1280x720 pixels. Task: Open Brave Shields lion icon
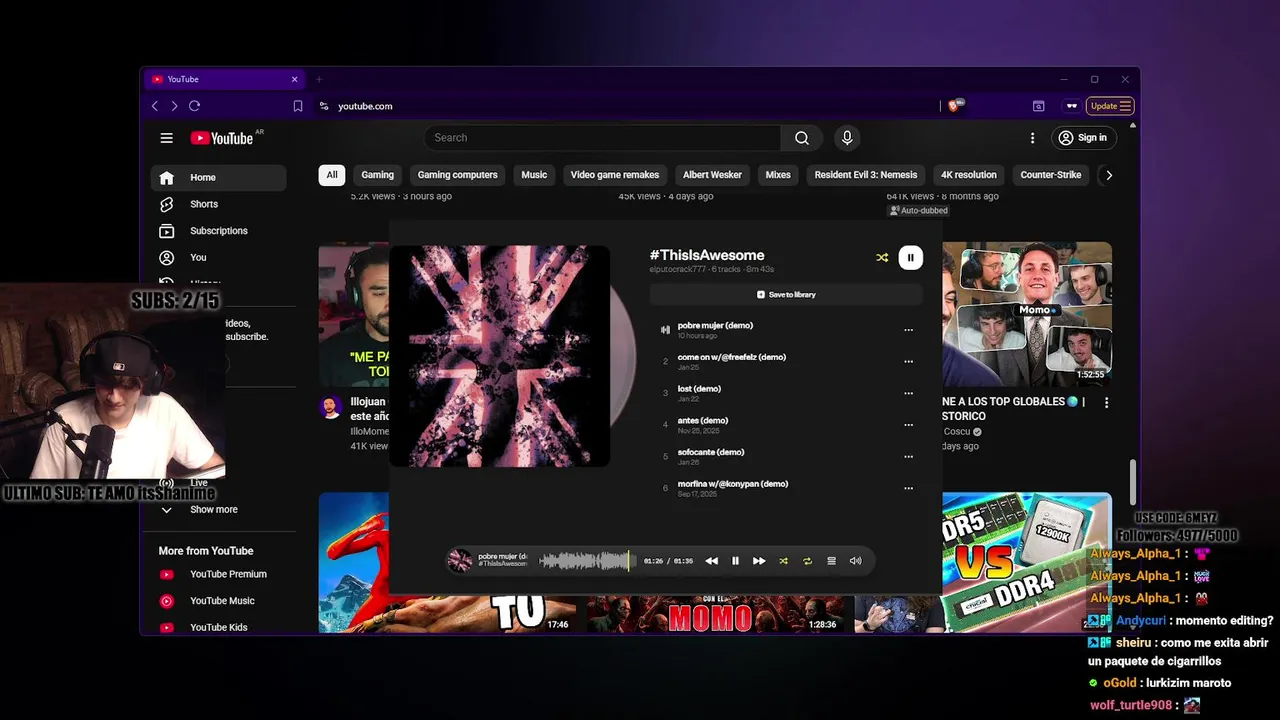click(955, 105)
